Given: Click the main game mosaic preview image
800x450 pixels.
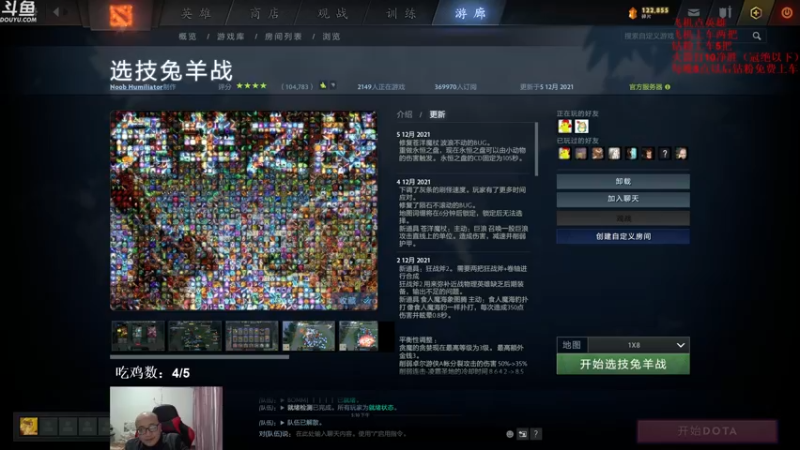Looking at the screenshot, I should (244, 210).
